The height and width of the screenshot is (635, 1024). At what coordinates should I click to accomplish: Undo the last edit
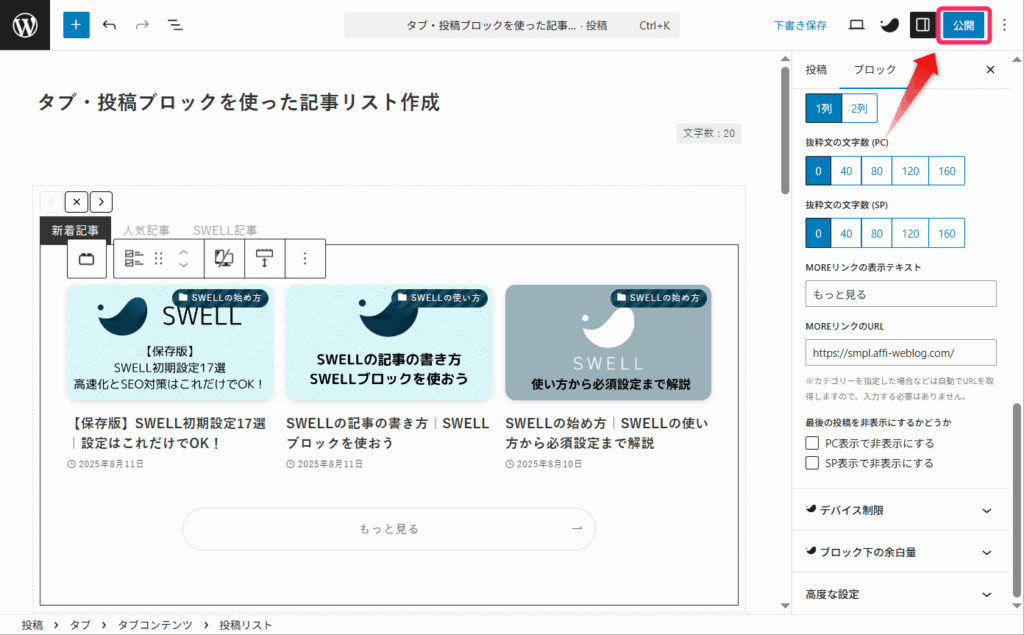click(x=109, y=25)
